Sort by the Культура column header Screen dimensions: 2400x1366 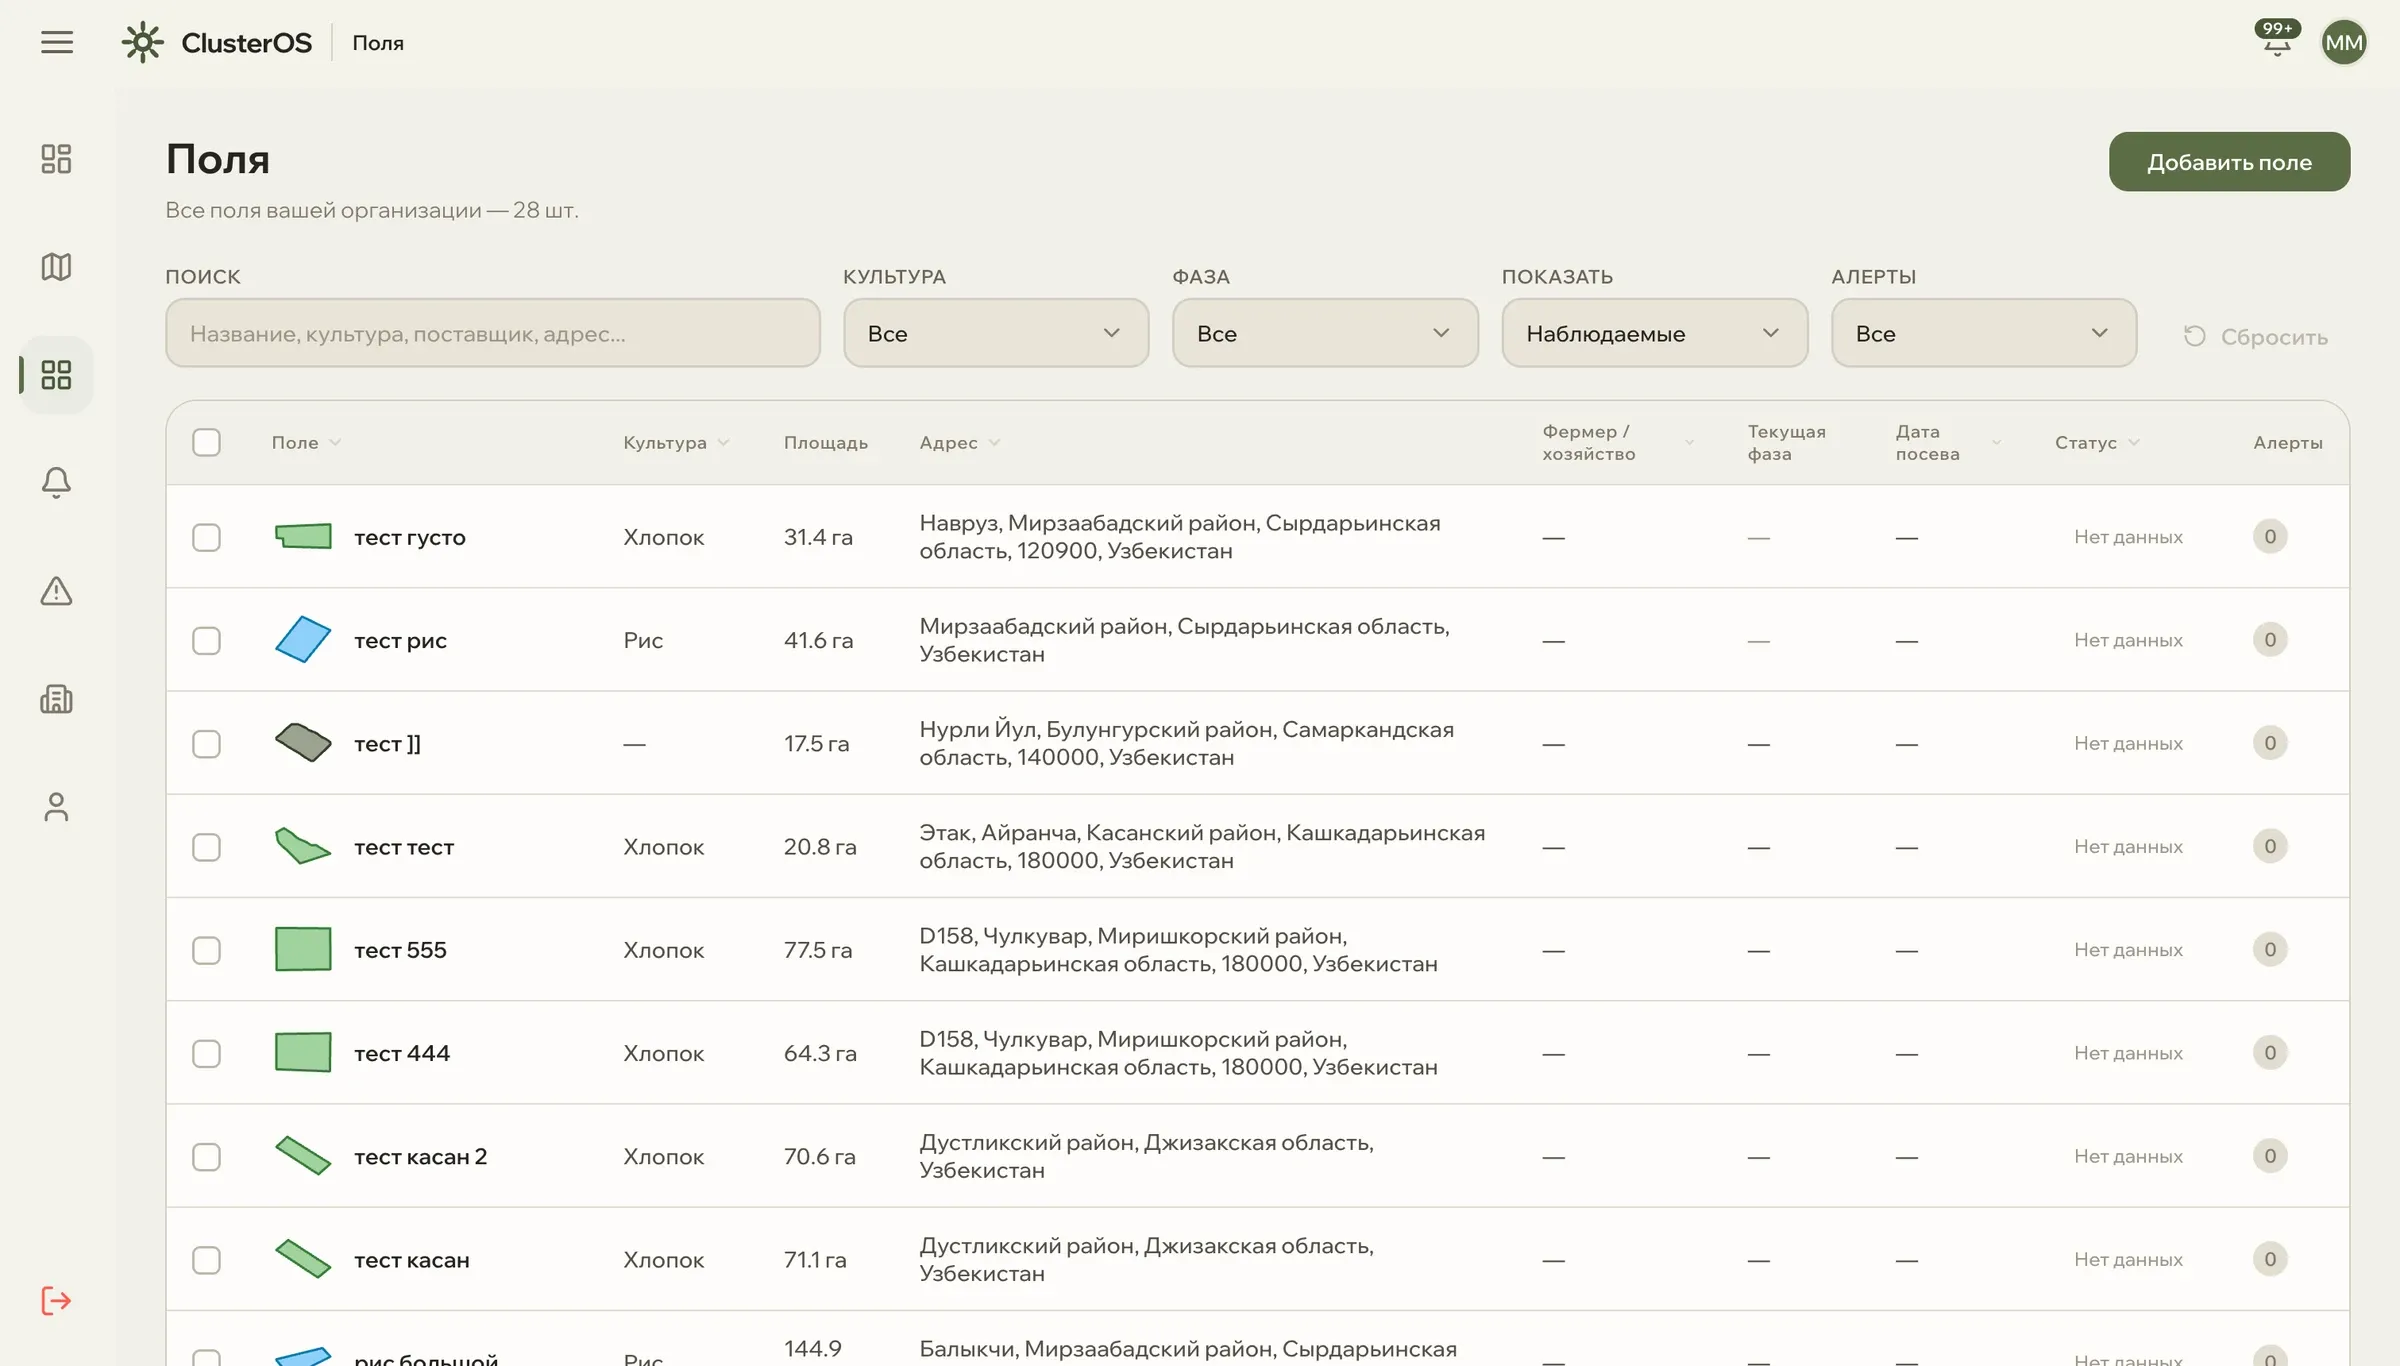(676, 443)
